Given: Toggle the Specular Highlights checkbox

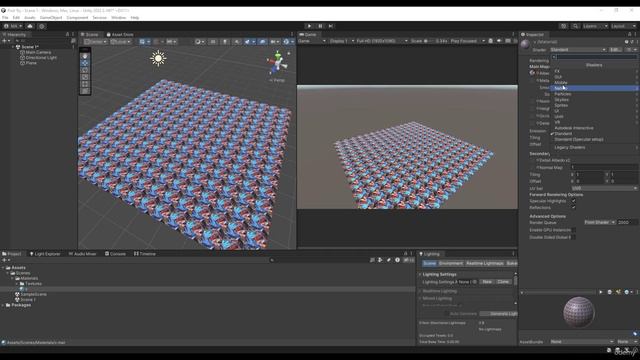Looking at the screenshot, I should [573, 201].
